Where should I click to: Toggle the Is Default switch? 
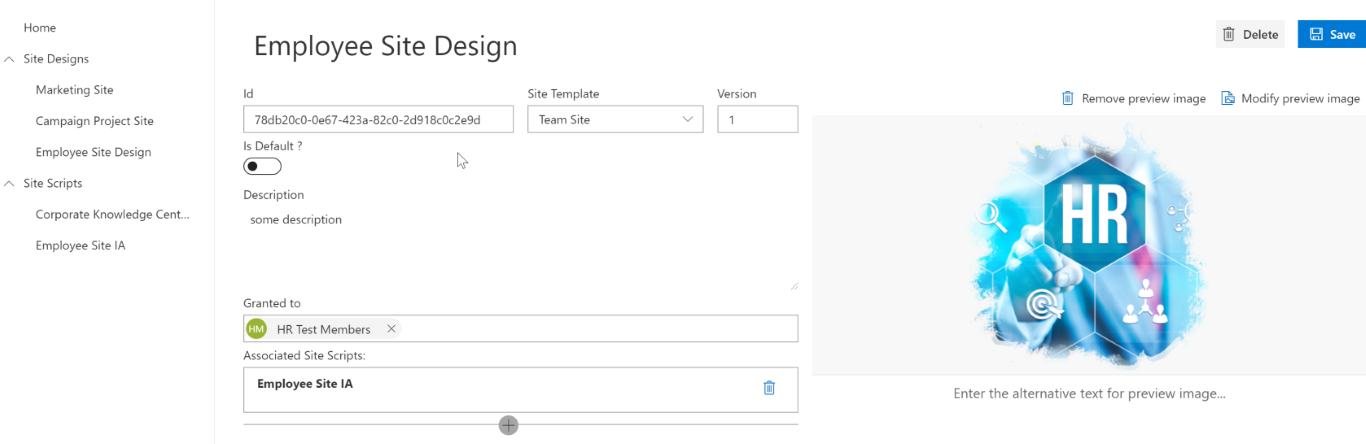(262, 166)
